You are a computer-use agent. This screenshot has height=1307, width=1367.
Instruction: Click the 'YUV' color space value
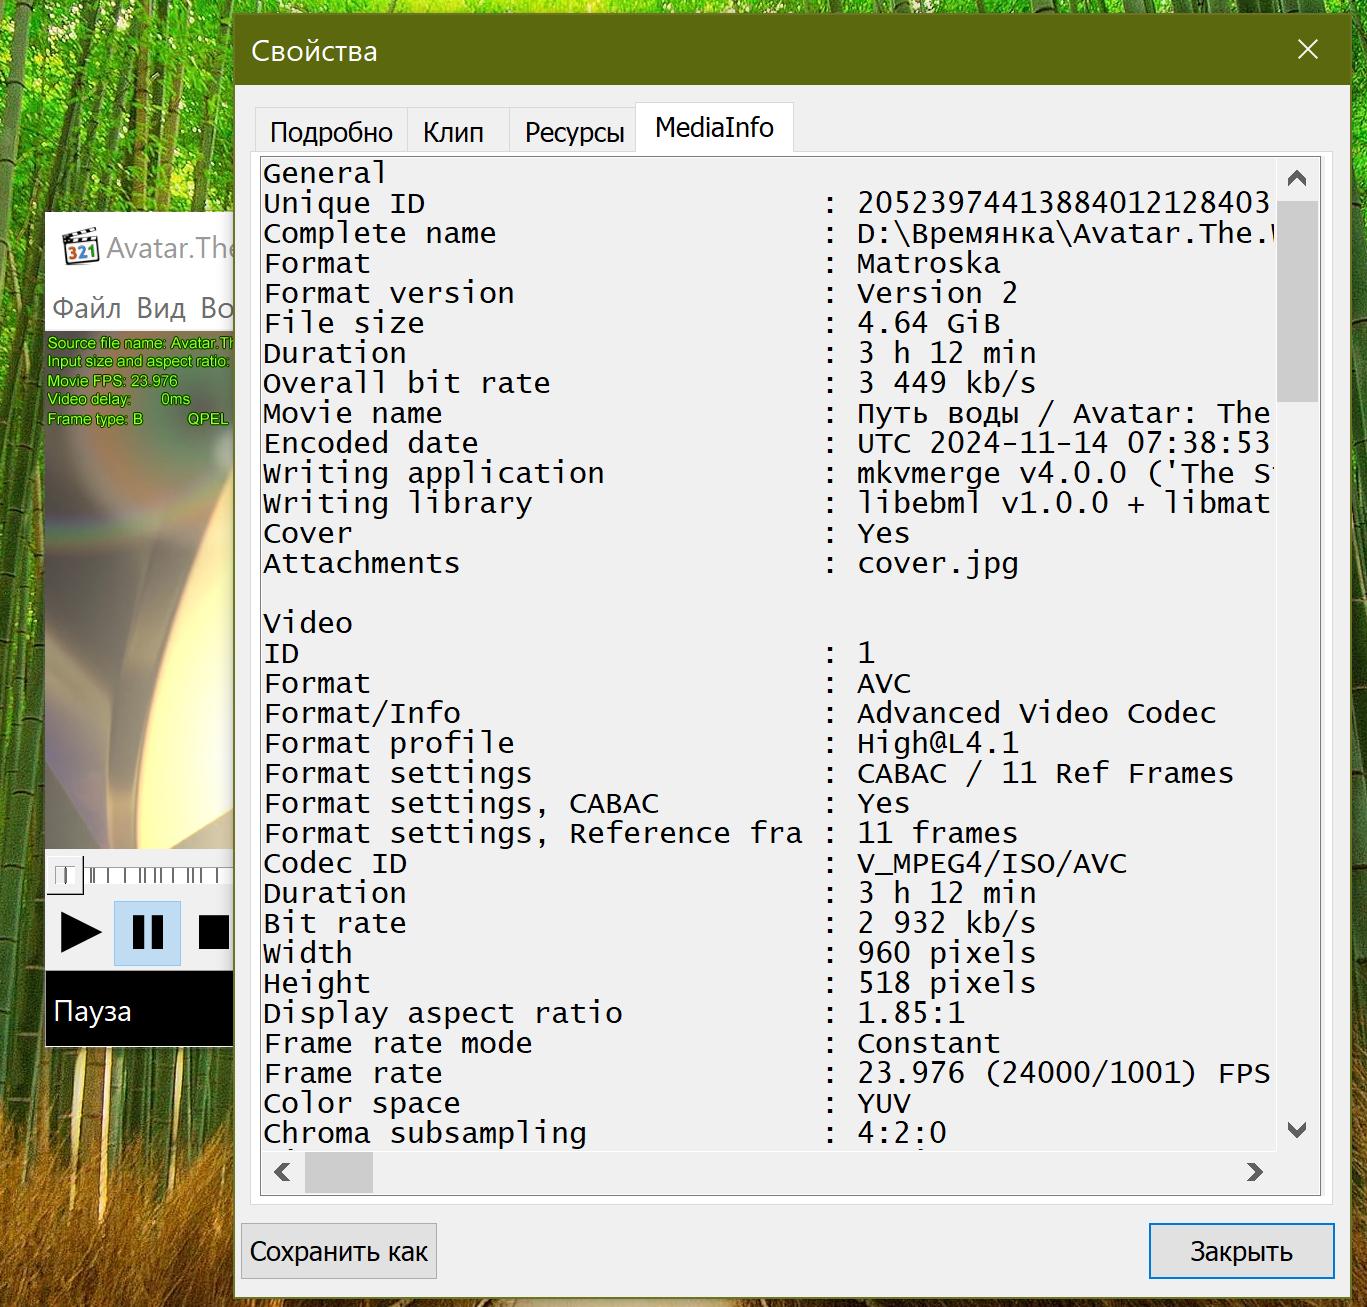(x=883, y=1103)
